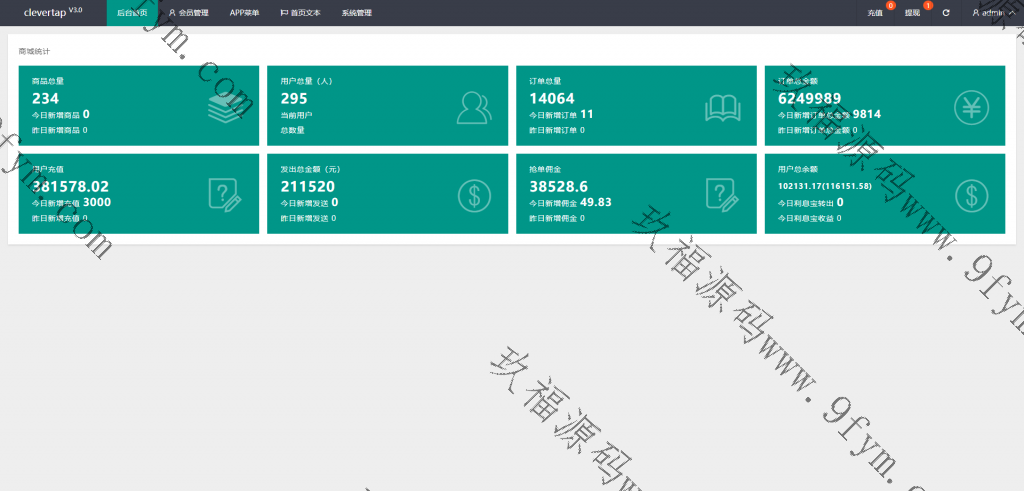Click the question-edit icon in 抢单佣金 card
Screen dimensions: 1024x491
click(722, 194)
